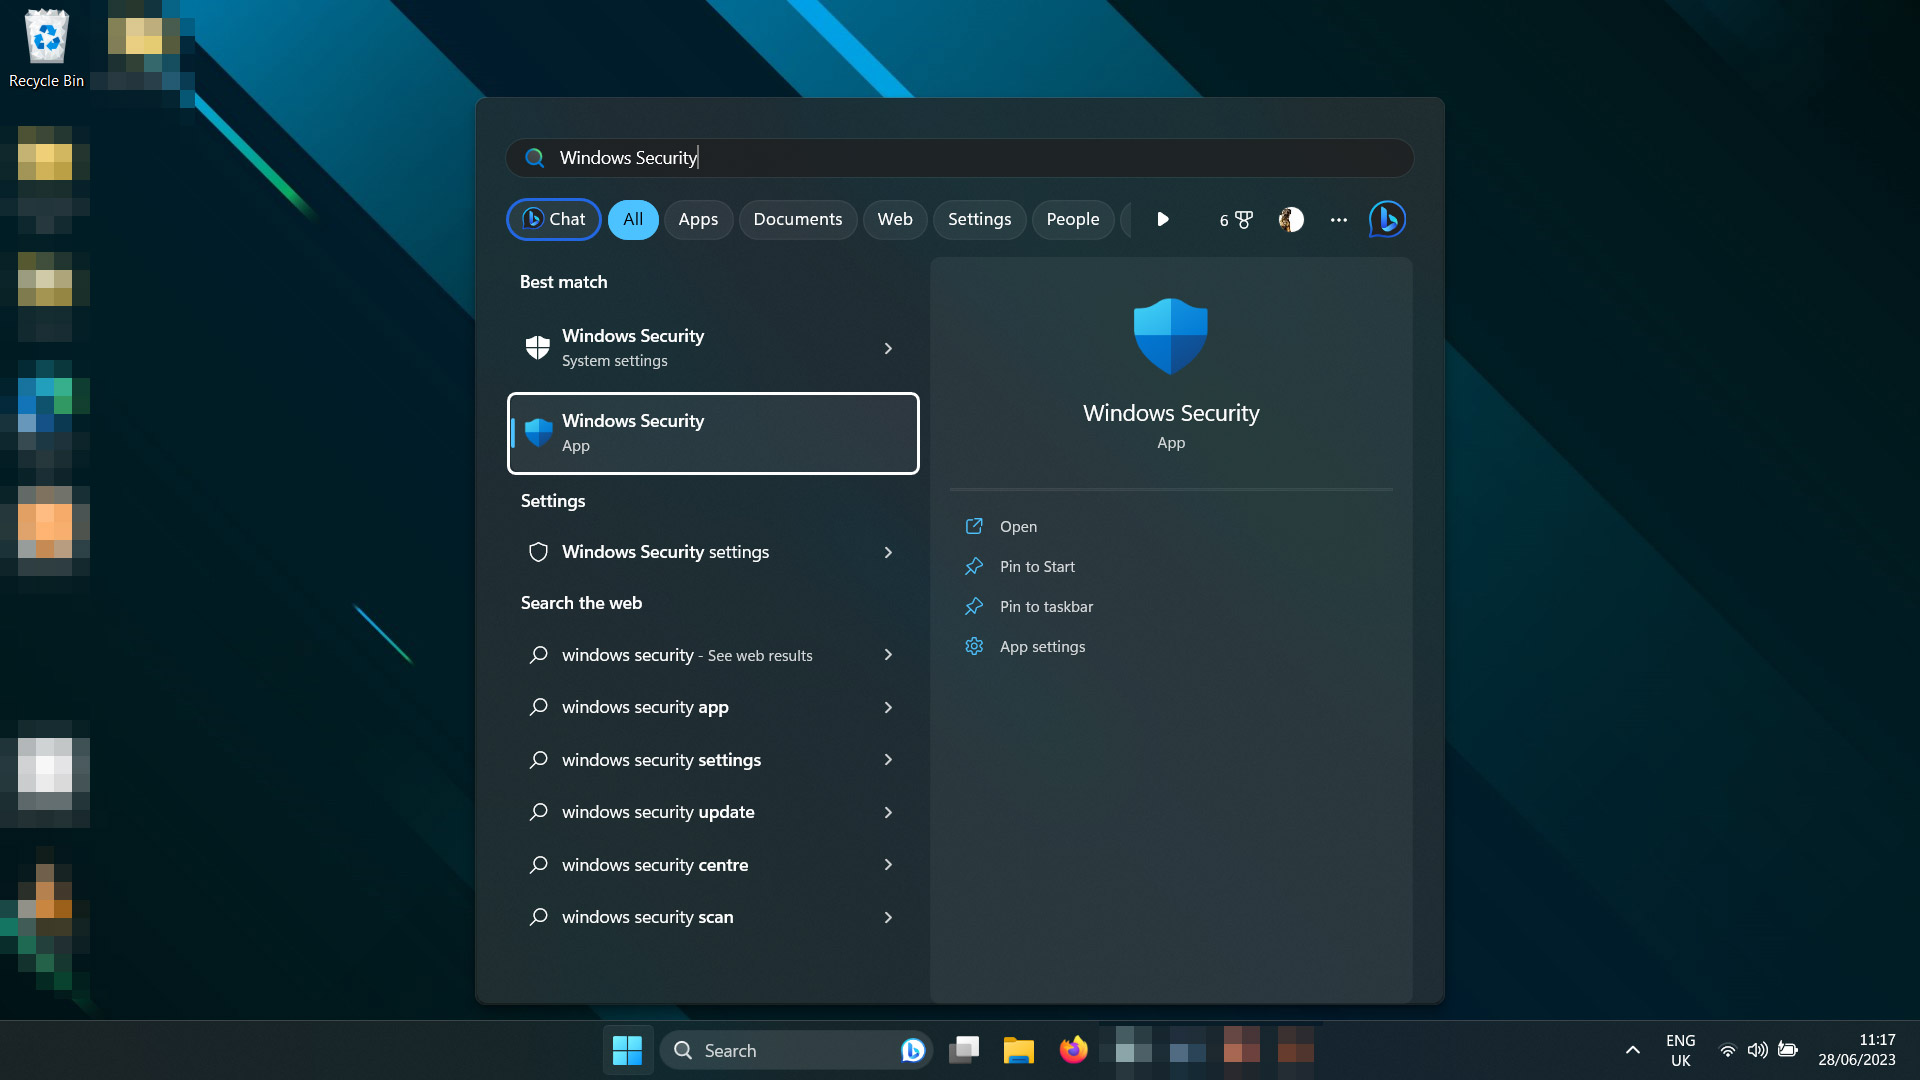The image size is (1920, 1080).
Task: Click the pin icon beside Pin to Start
Action: point(974,566)
